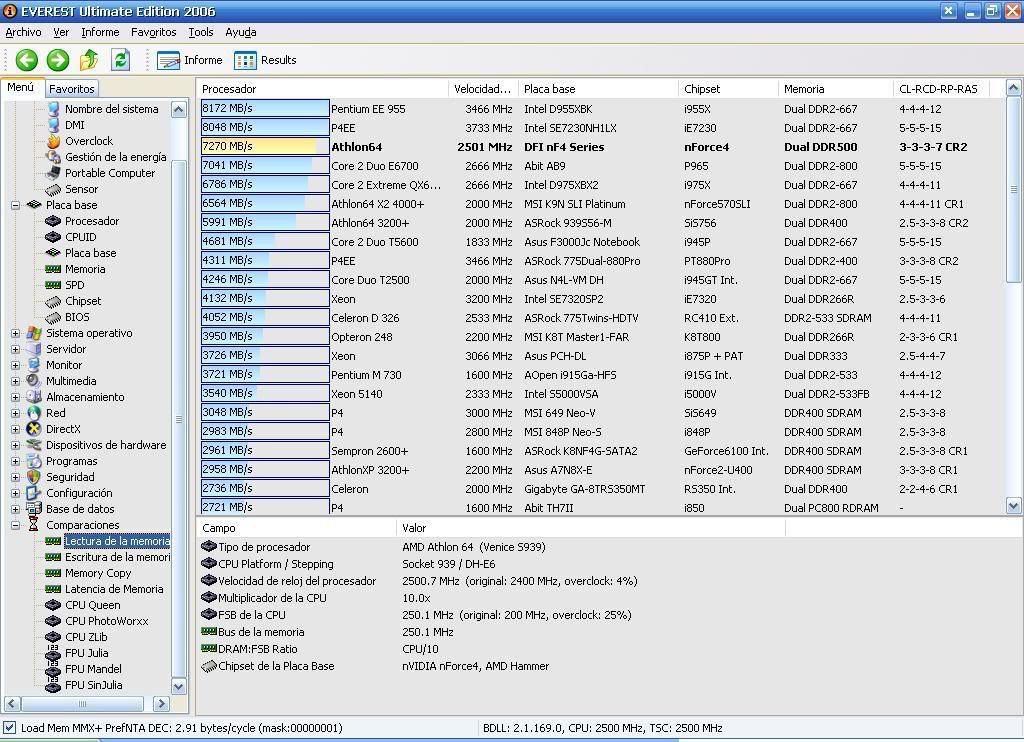Open the Informe report toolbar button
The height and width of the screenshot is (742, 1024).
(x=190, y=60)
